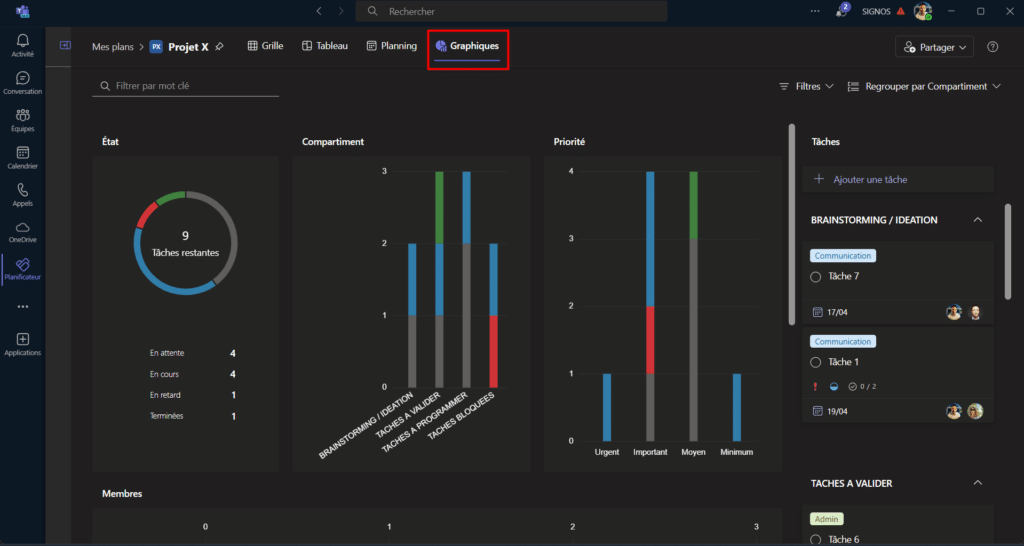Switch to the Planning tab
The image size is (1024, 546).
click(391, 46)
